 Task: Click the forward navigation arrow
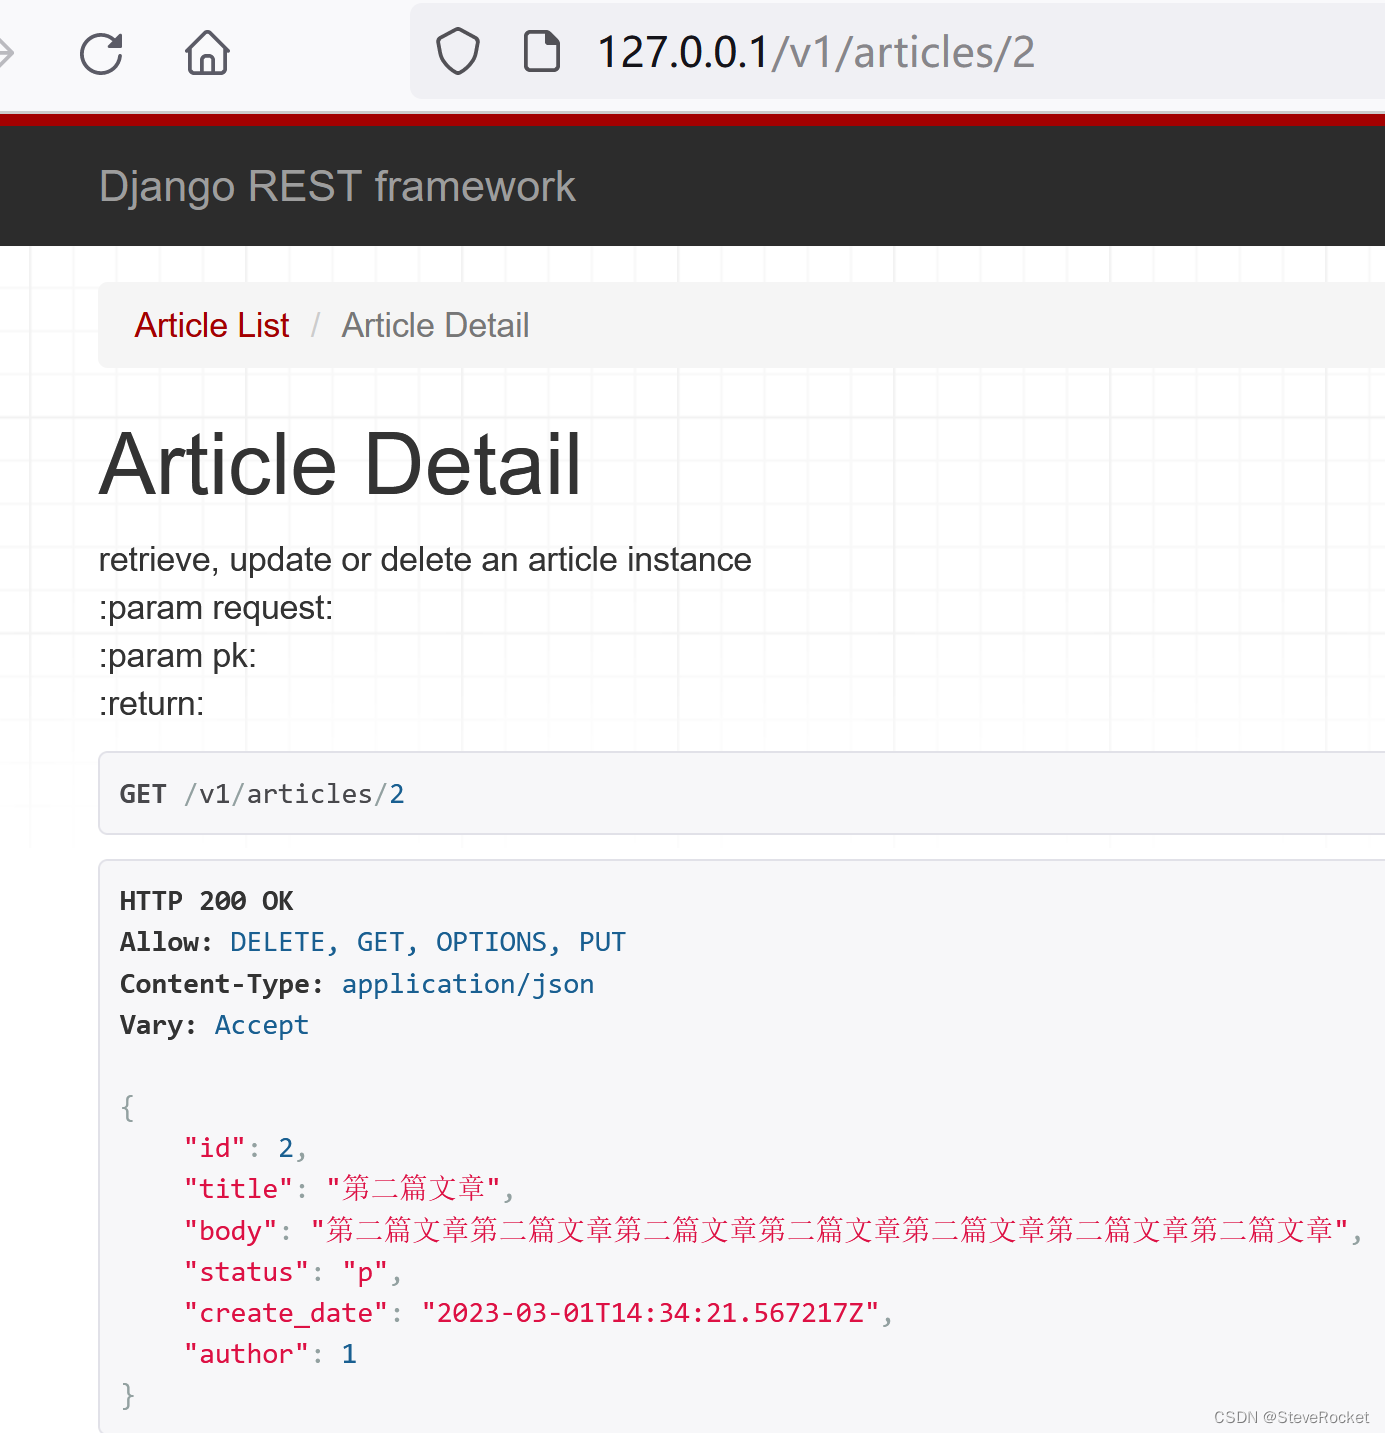pos(6,53)
